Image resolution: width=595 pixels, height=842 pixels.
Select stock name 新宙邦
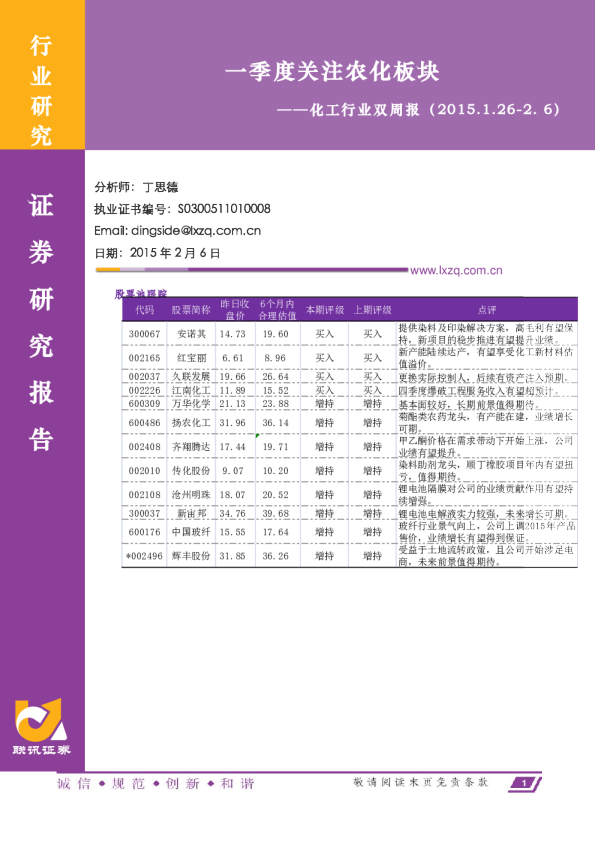tap(191, 513)
